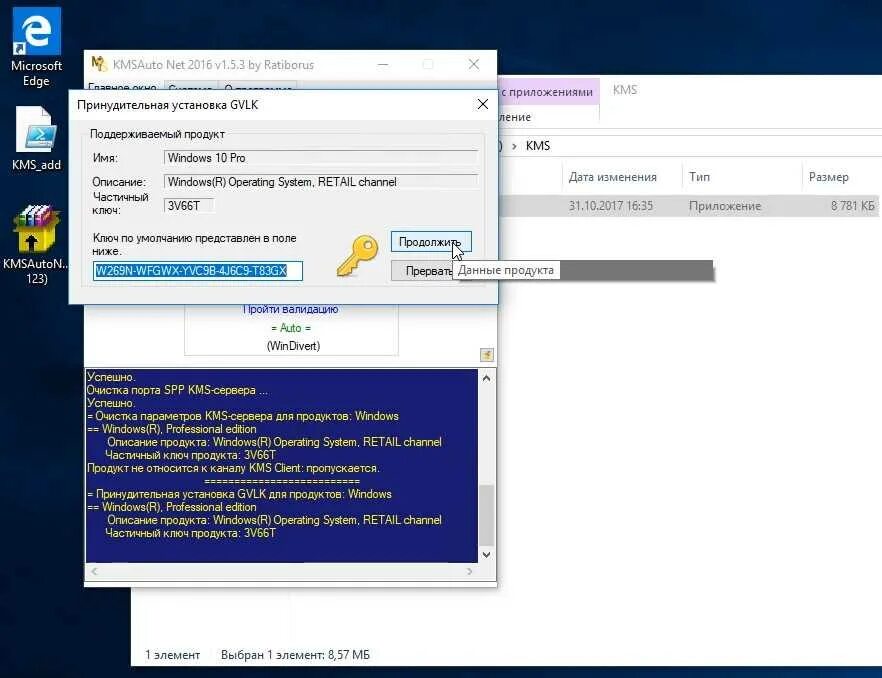This screenshot has height=678, width=882.
Task: Click the log scrollbar up arrow
Action: click(x=487, y=378)
